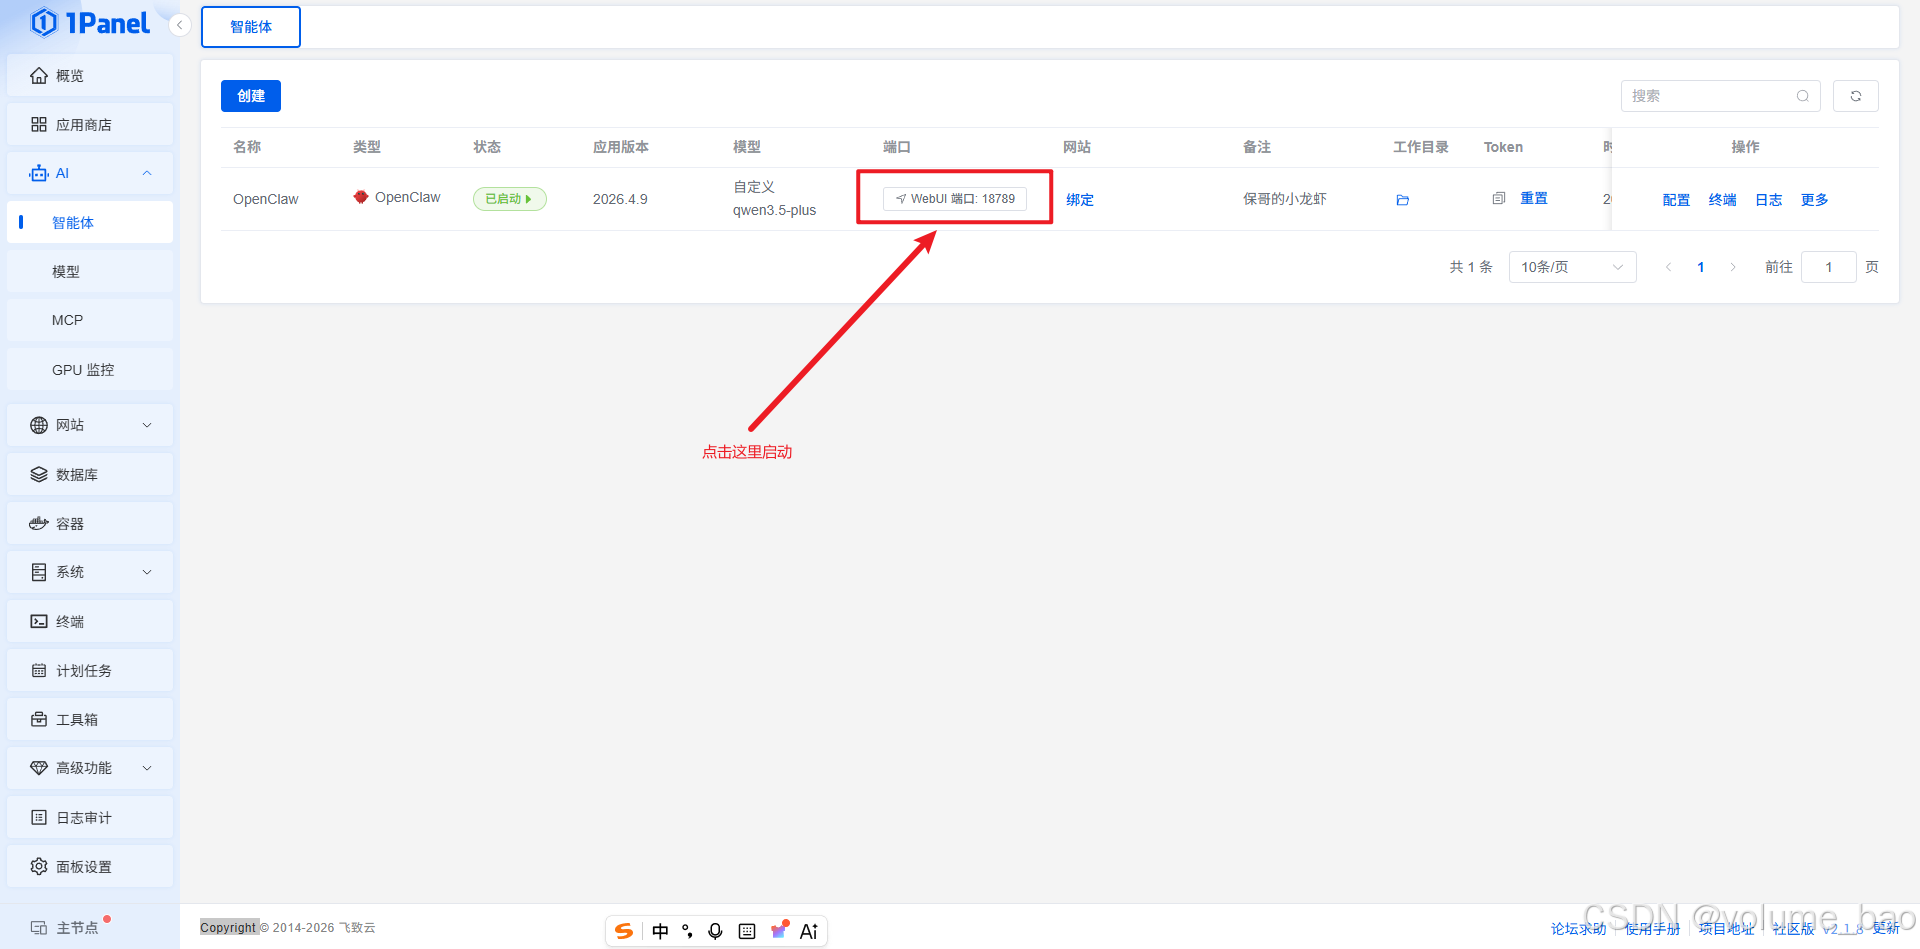Click the 论坛求助 footer link
This screenshot has width=1920, height=949.
(1579, 929)
